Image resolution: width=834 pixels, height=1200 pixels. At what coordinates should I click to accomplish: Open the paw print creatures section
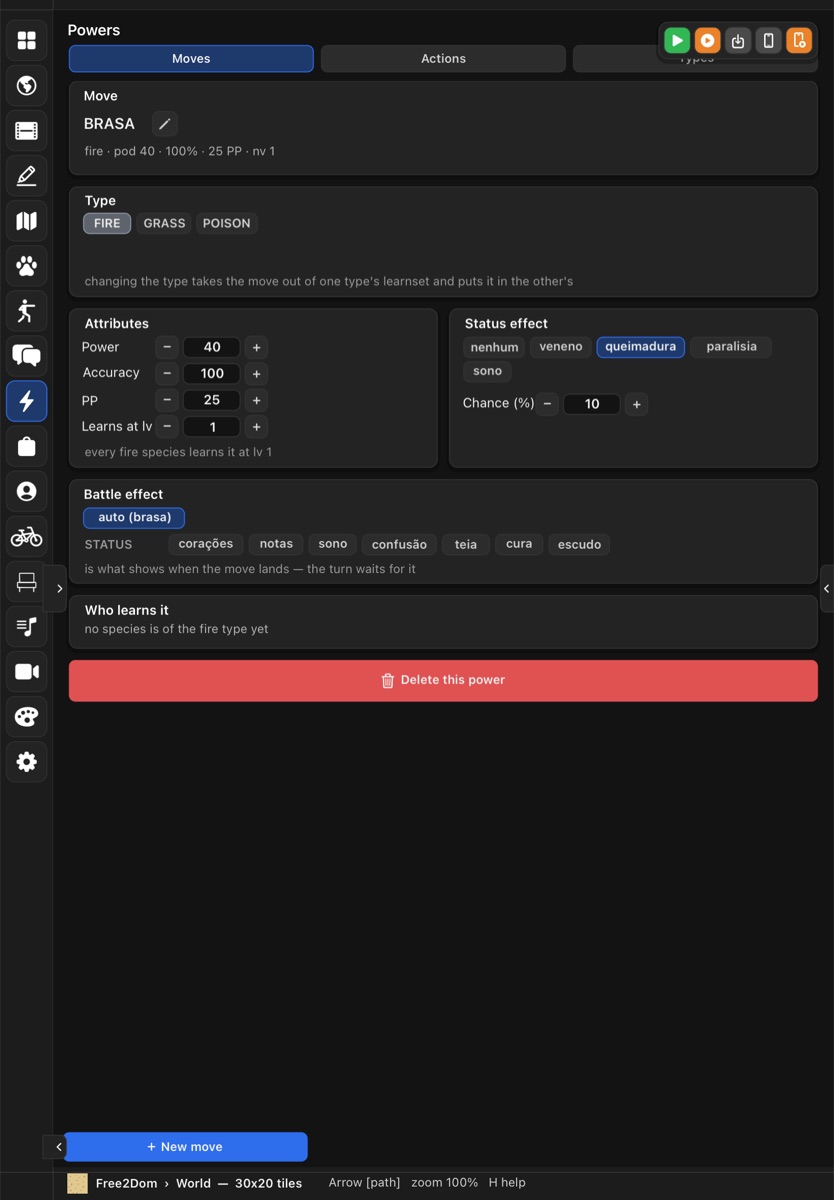27,266
